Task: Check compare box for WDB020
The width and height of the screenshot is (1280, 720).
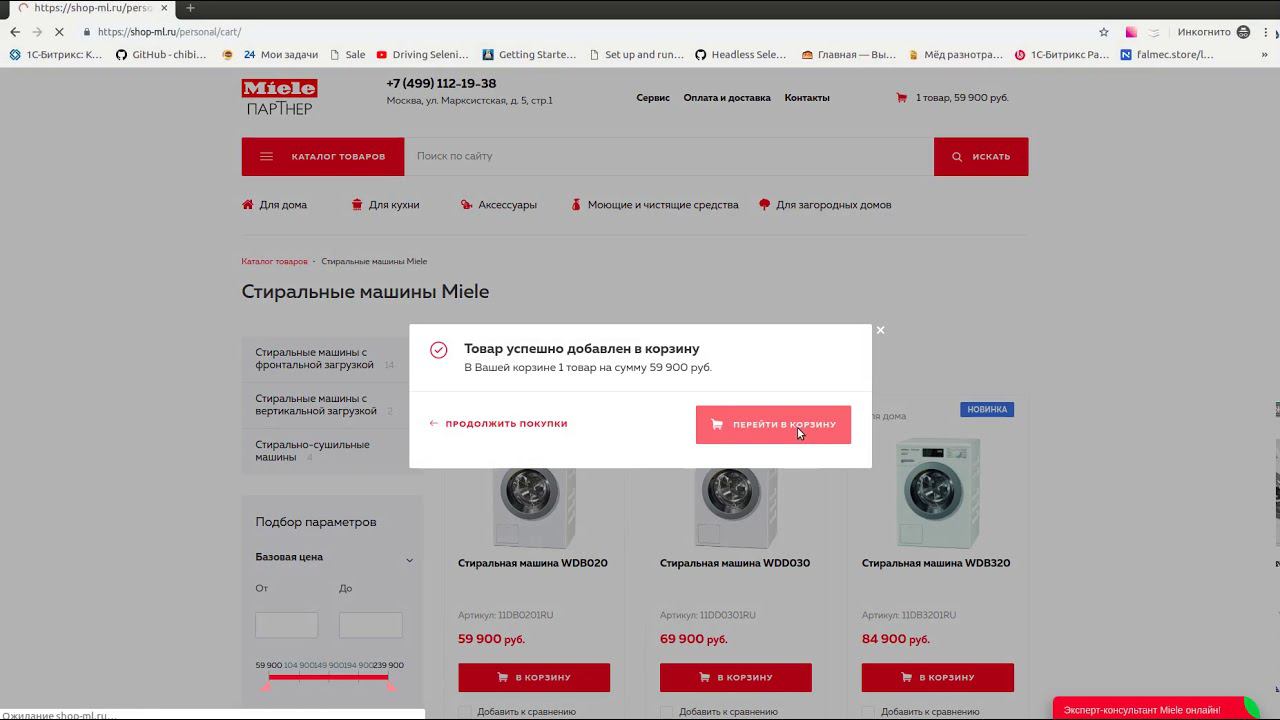Action: (465, 712)
